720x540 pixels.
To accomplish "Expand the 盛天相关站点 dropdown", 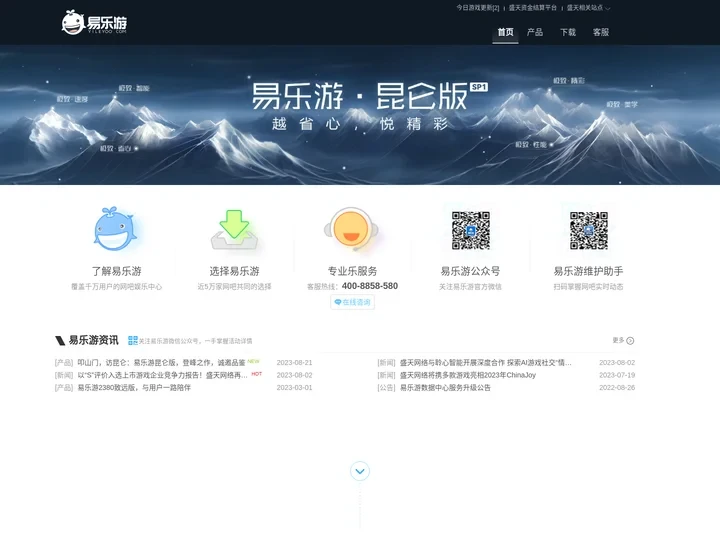I will click(588, 8).
